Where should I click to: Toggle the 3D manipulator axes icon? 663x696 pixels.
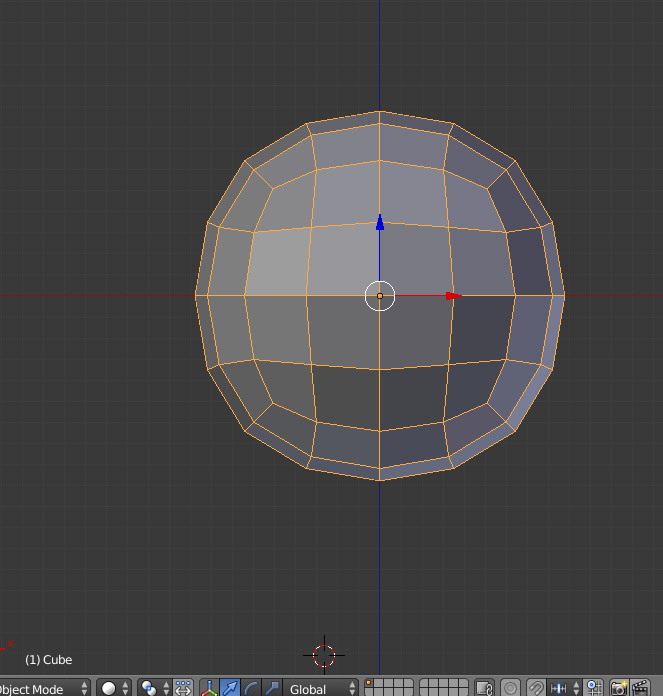(x=209, y=688)
